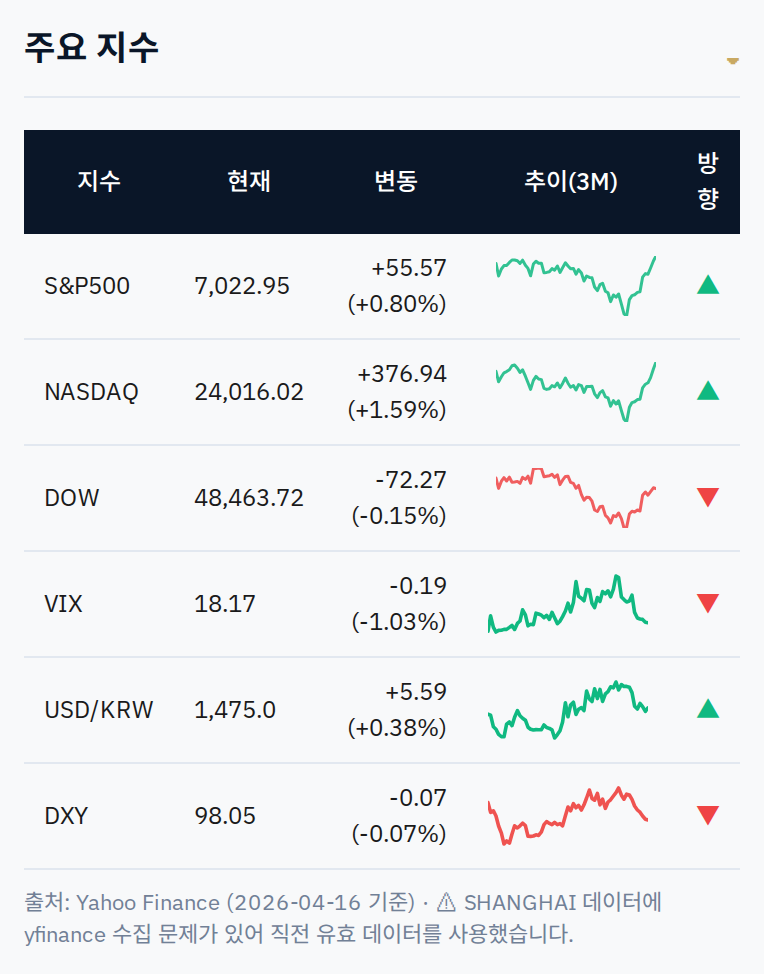The image size is (764, 974).
Task: Click the Yahoo Finance source text
Action: tap(148, 903)
